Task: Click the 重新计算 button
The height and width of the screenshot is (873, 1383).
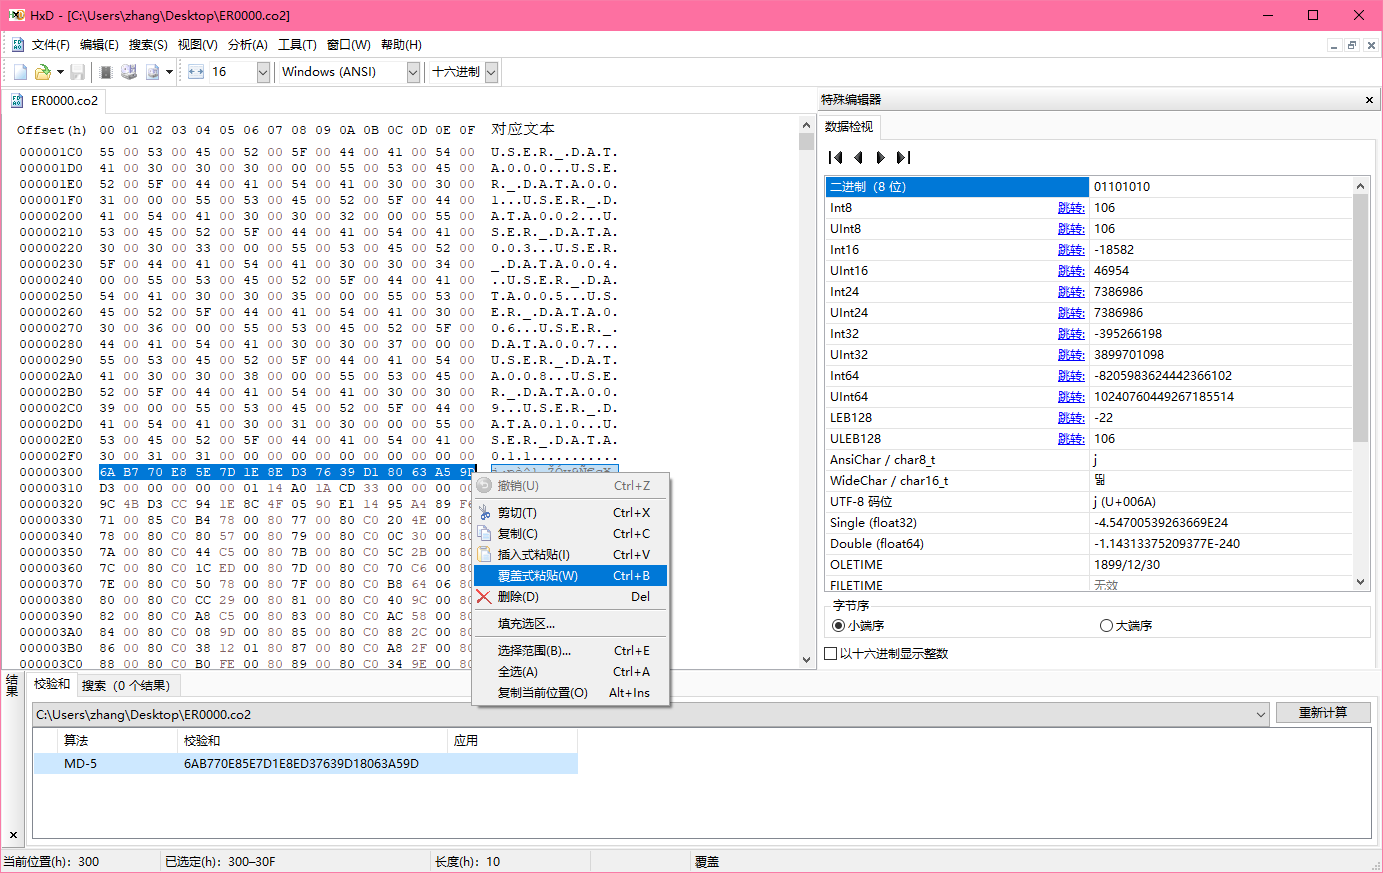Action: [1322, 712]
